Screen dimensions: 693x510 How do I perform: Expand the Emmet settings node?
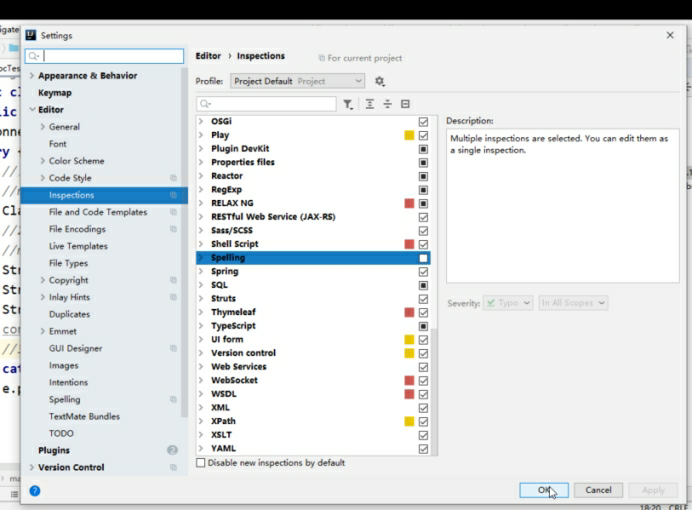(42, 331)
